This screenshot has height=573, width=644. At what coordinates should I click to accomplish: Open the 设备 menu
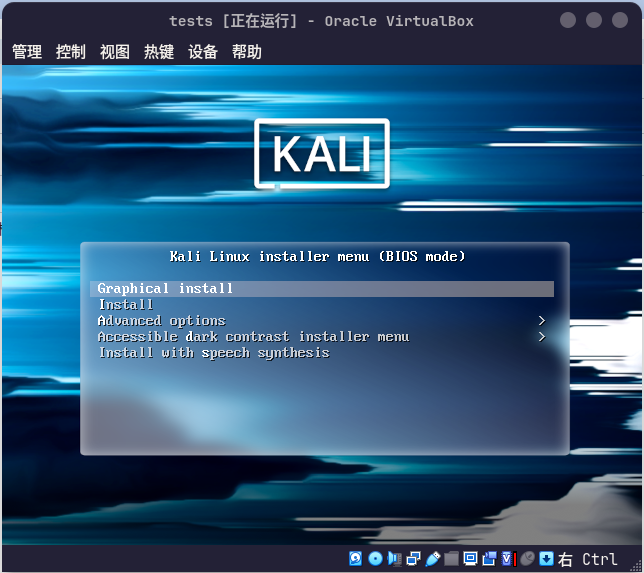pyautogui.click(x=203, y=52)
